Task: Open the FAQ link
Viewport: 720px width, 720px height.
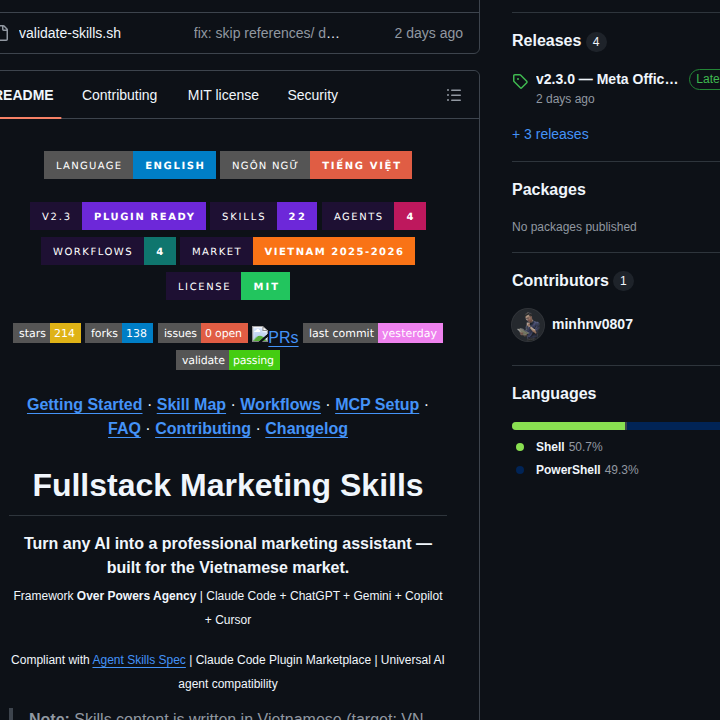Action: [124, 428]
